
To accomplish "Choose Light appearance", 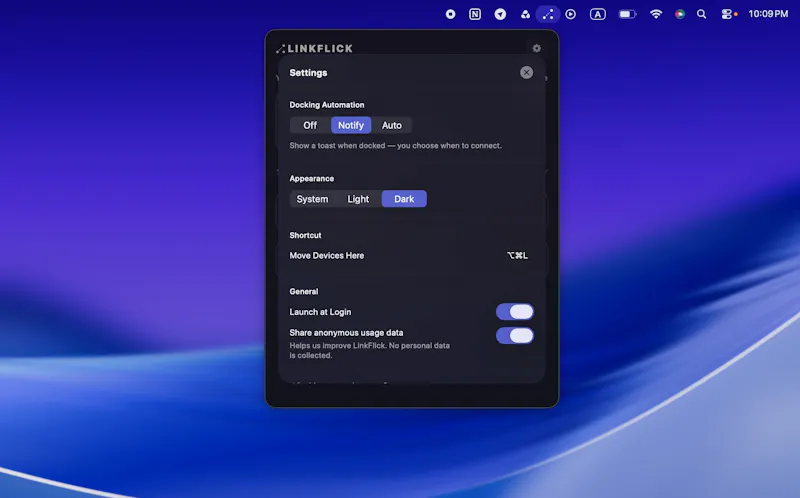I will (x=358, y=199).
